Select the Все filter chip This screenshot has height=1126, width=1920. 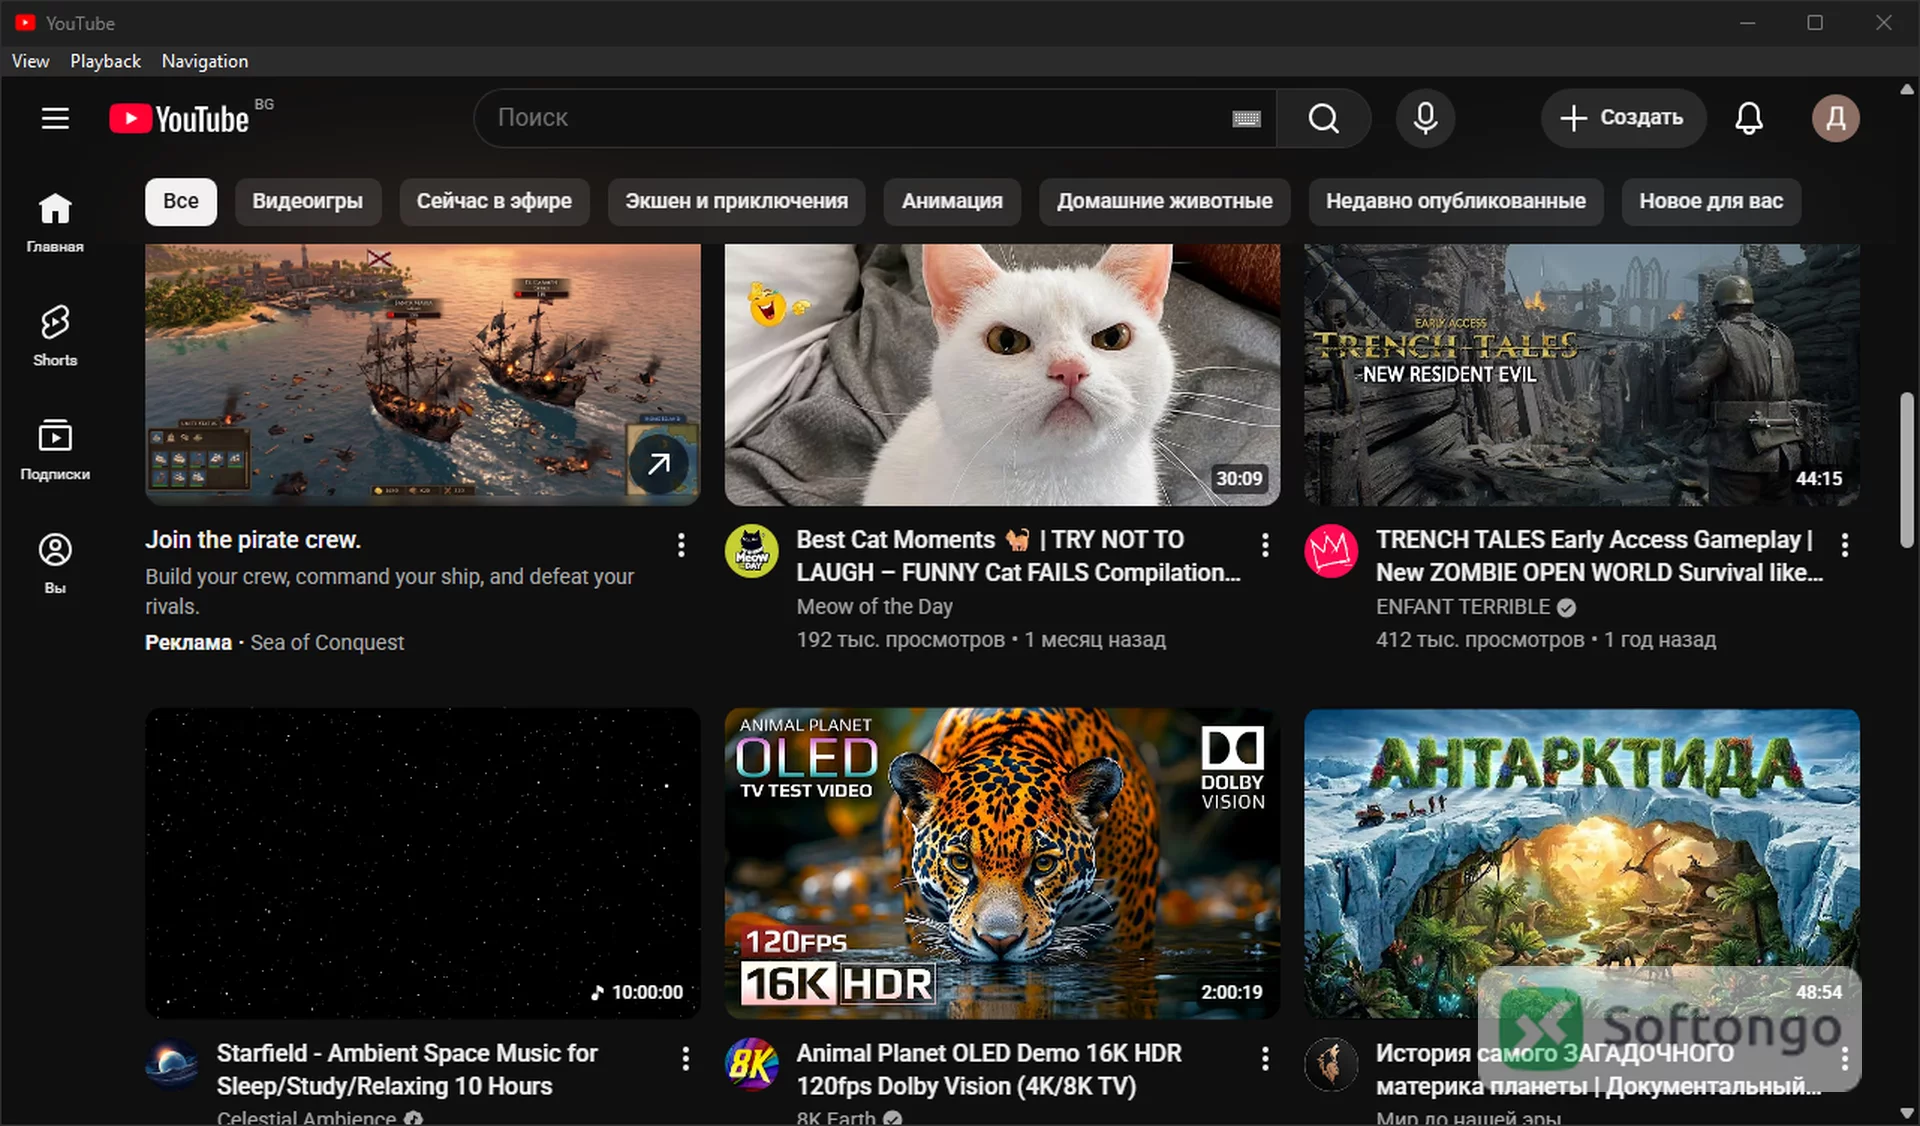(x=181, y=201)
